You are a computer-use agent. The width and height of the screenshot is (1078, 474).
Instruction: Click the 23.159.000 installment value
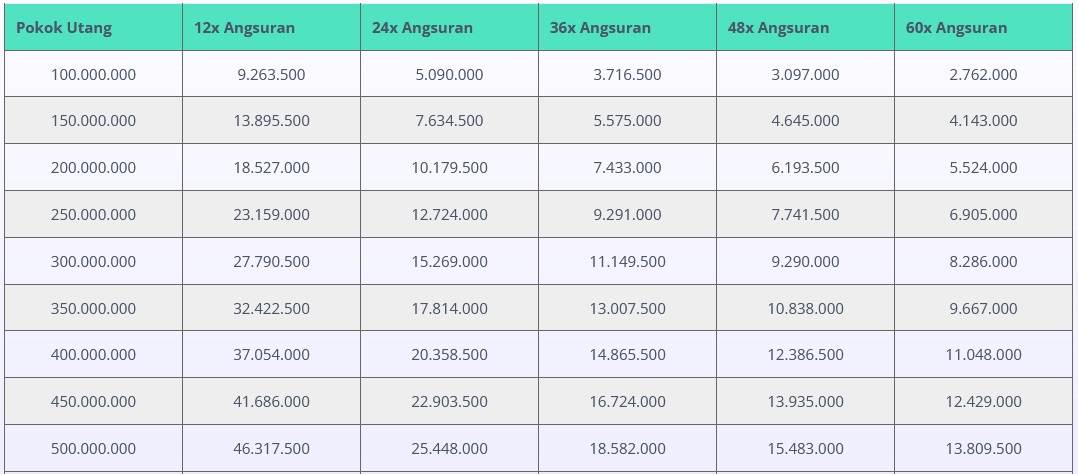point(271,215)
